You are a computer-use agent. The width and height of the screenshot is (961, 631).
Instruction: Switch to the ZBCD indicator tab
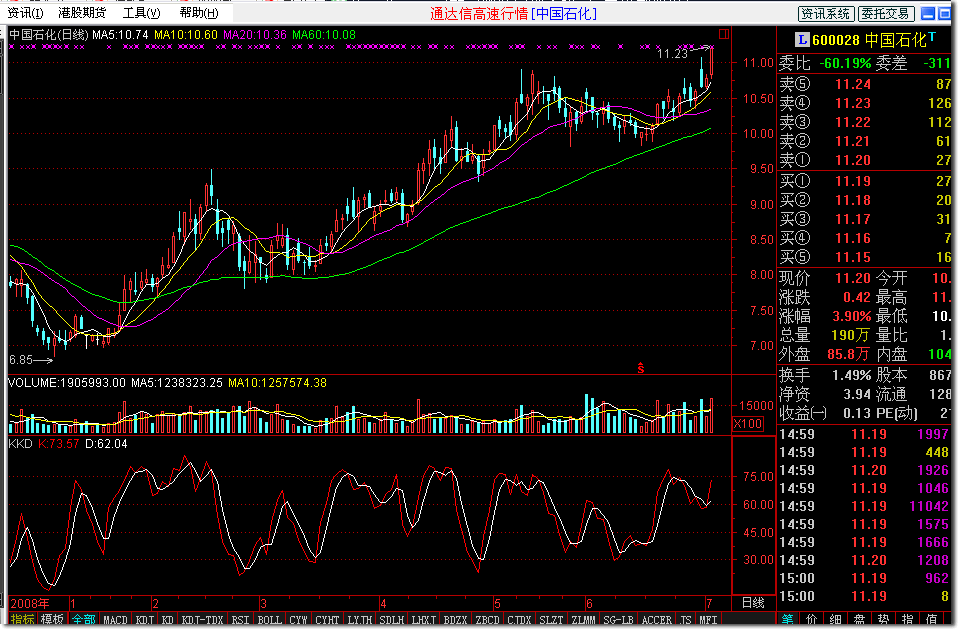487,620
